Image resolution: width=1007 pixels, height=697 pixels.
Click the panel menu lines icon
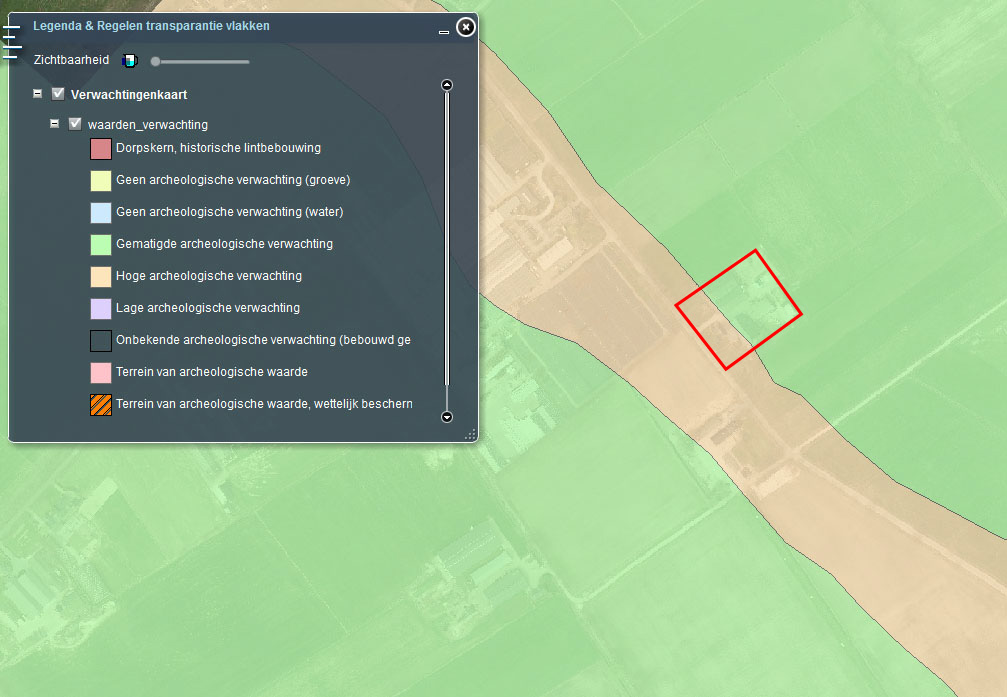click(x=11, y=39)
